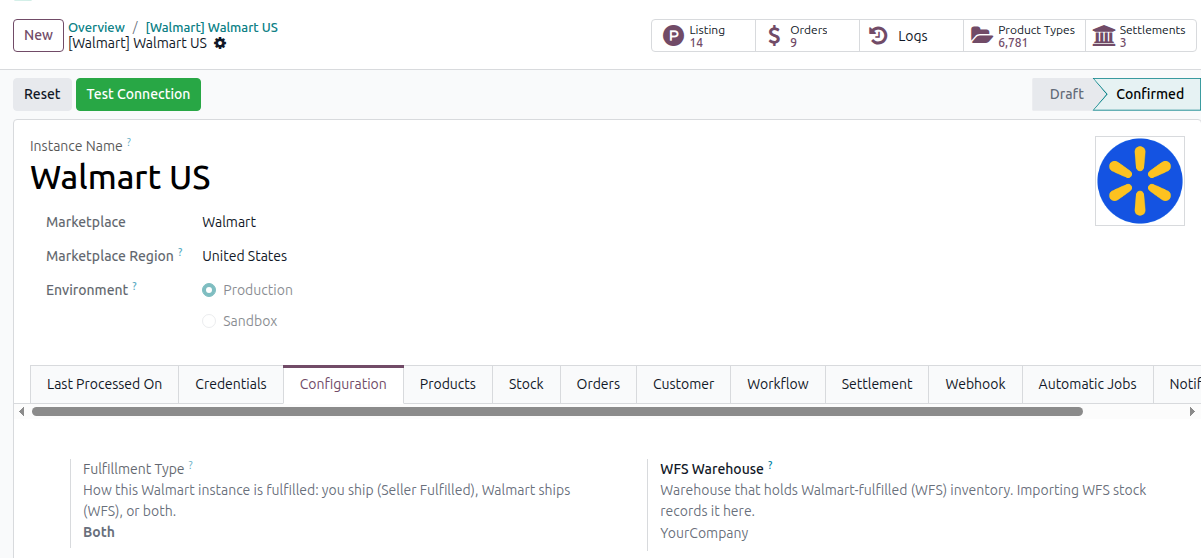Select the Sandbox environment radio button
Viewport: 1201px width, 558px height.
(x=209, y=321)
